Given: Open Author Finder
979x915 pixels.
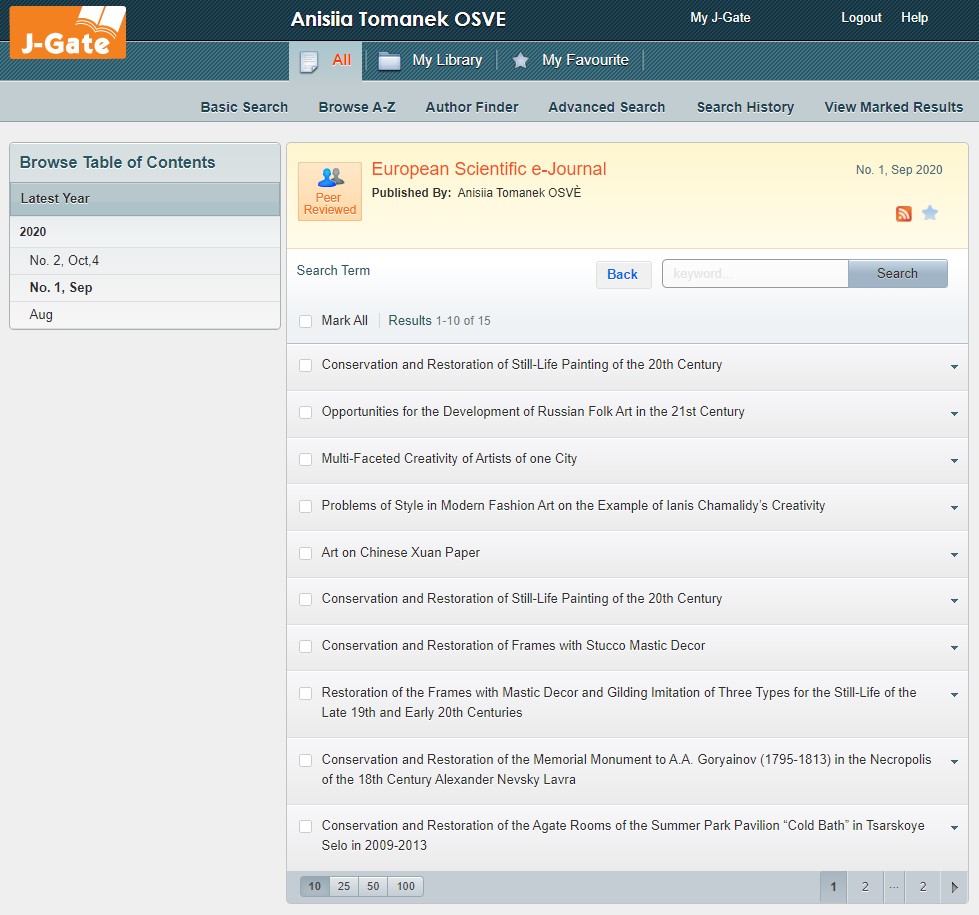Looking at the screenshot, I should (471, 107).
